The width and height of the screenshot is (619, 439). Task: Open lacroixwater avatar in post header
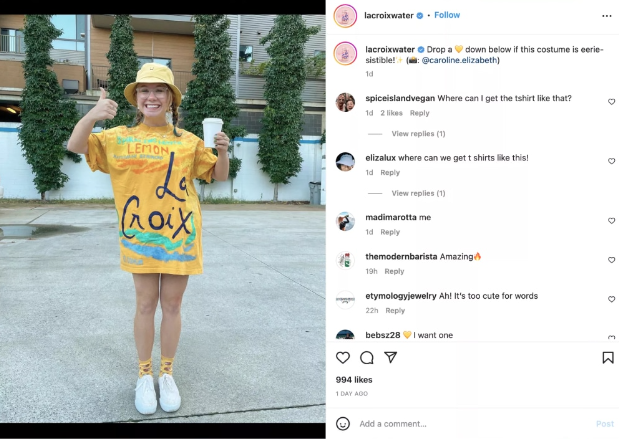pyautogui.click(x=345, y=16)
